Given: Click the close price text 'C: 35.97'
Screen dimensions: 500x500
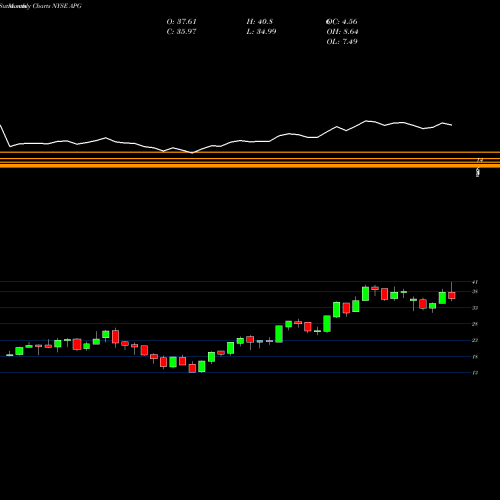Looking at the screenshot, I should click(182, 32).
